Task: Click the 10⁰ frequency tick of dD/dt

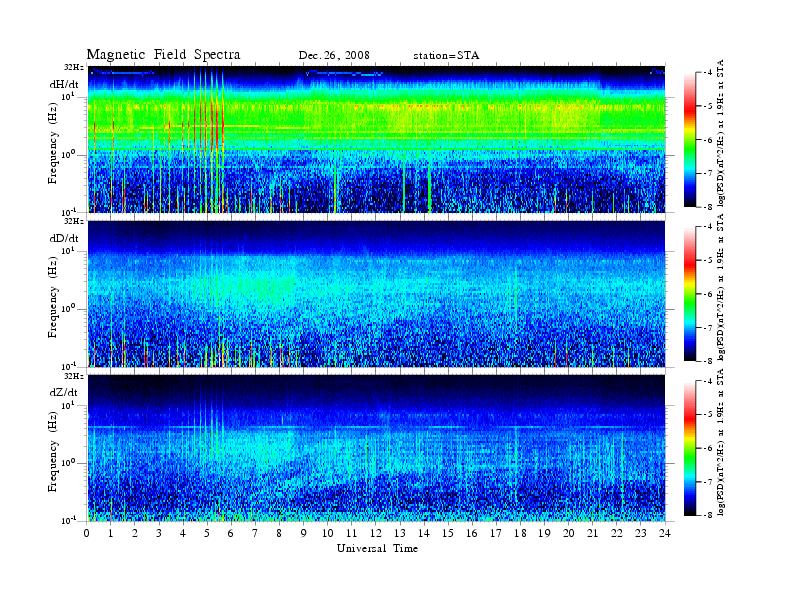Action: point(68,309)
